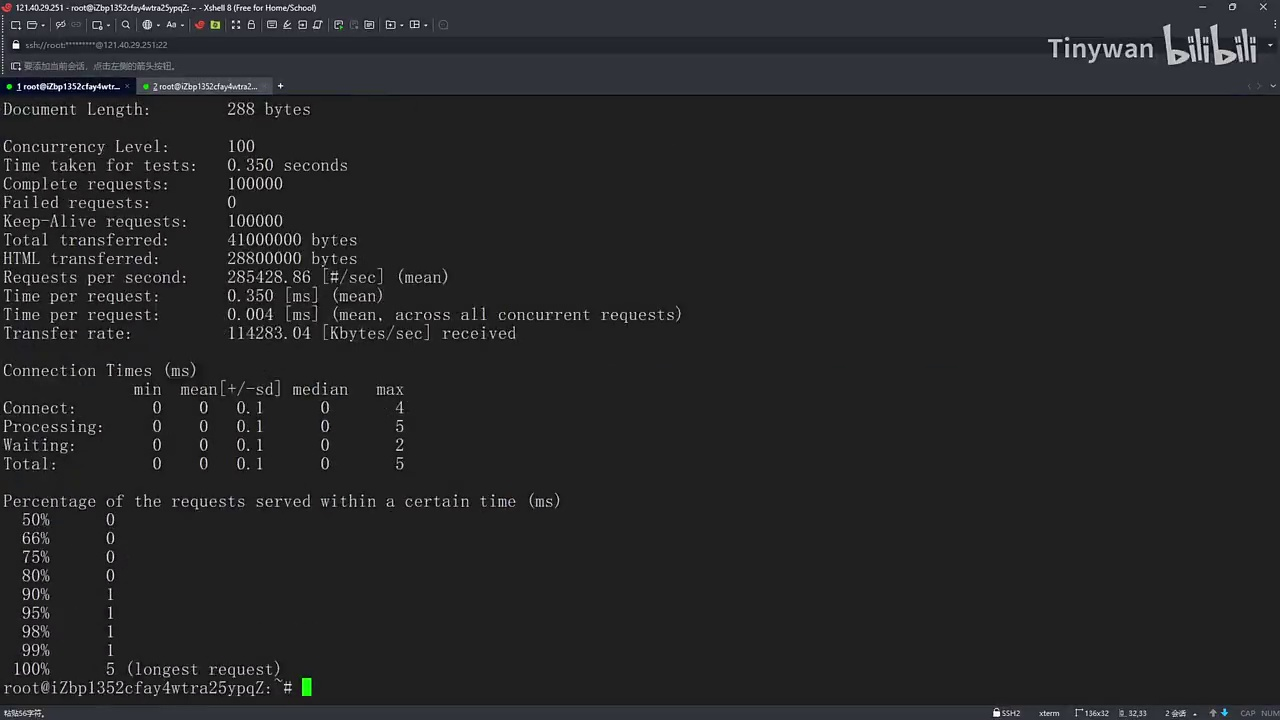Expand the layout arrangement dropdown arrow
Screen dimensions: 1280x720
click(x=425, y=25)
